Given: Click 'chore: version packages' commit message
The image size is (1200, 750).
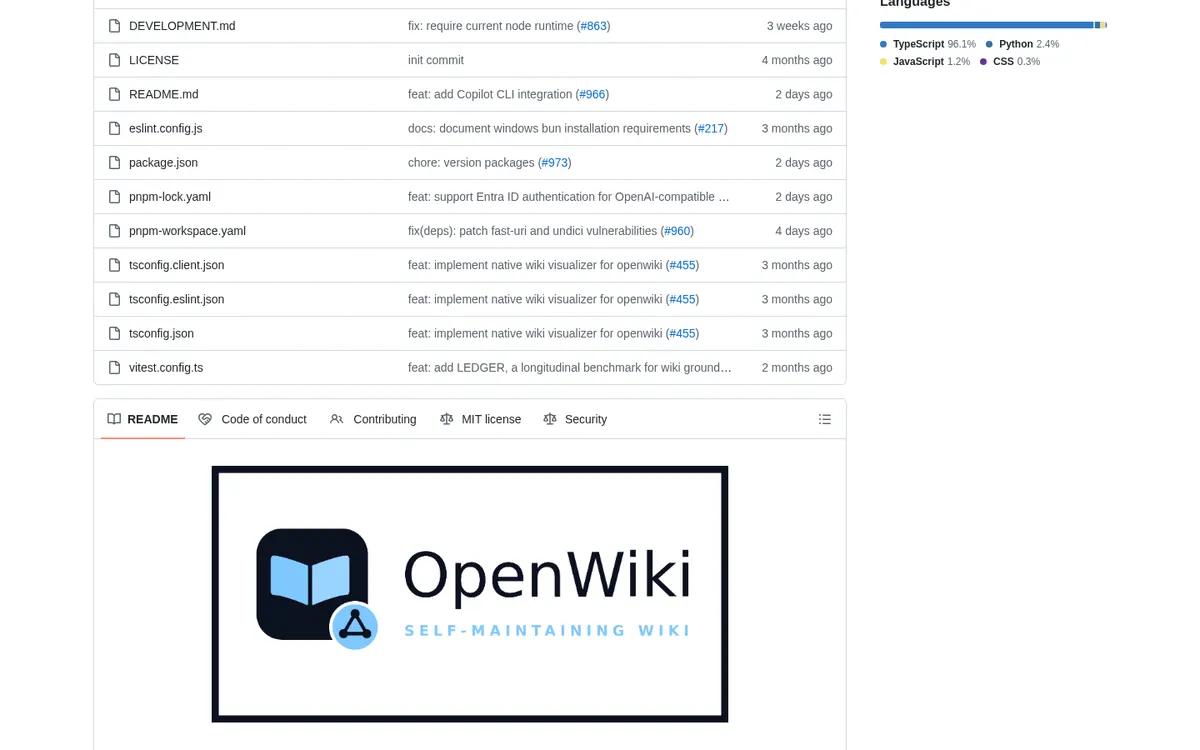Looking at the screenshot, I should [x=471, y=162].
